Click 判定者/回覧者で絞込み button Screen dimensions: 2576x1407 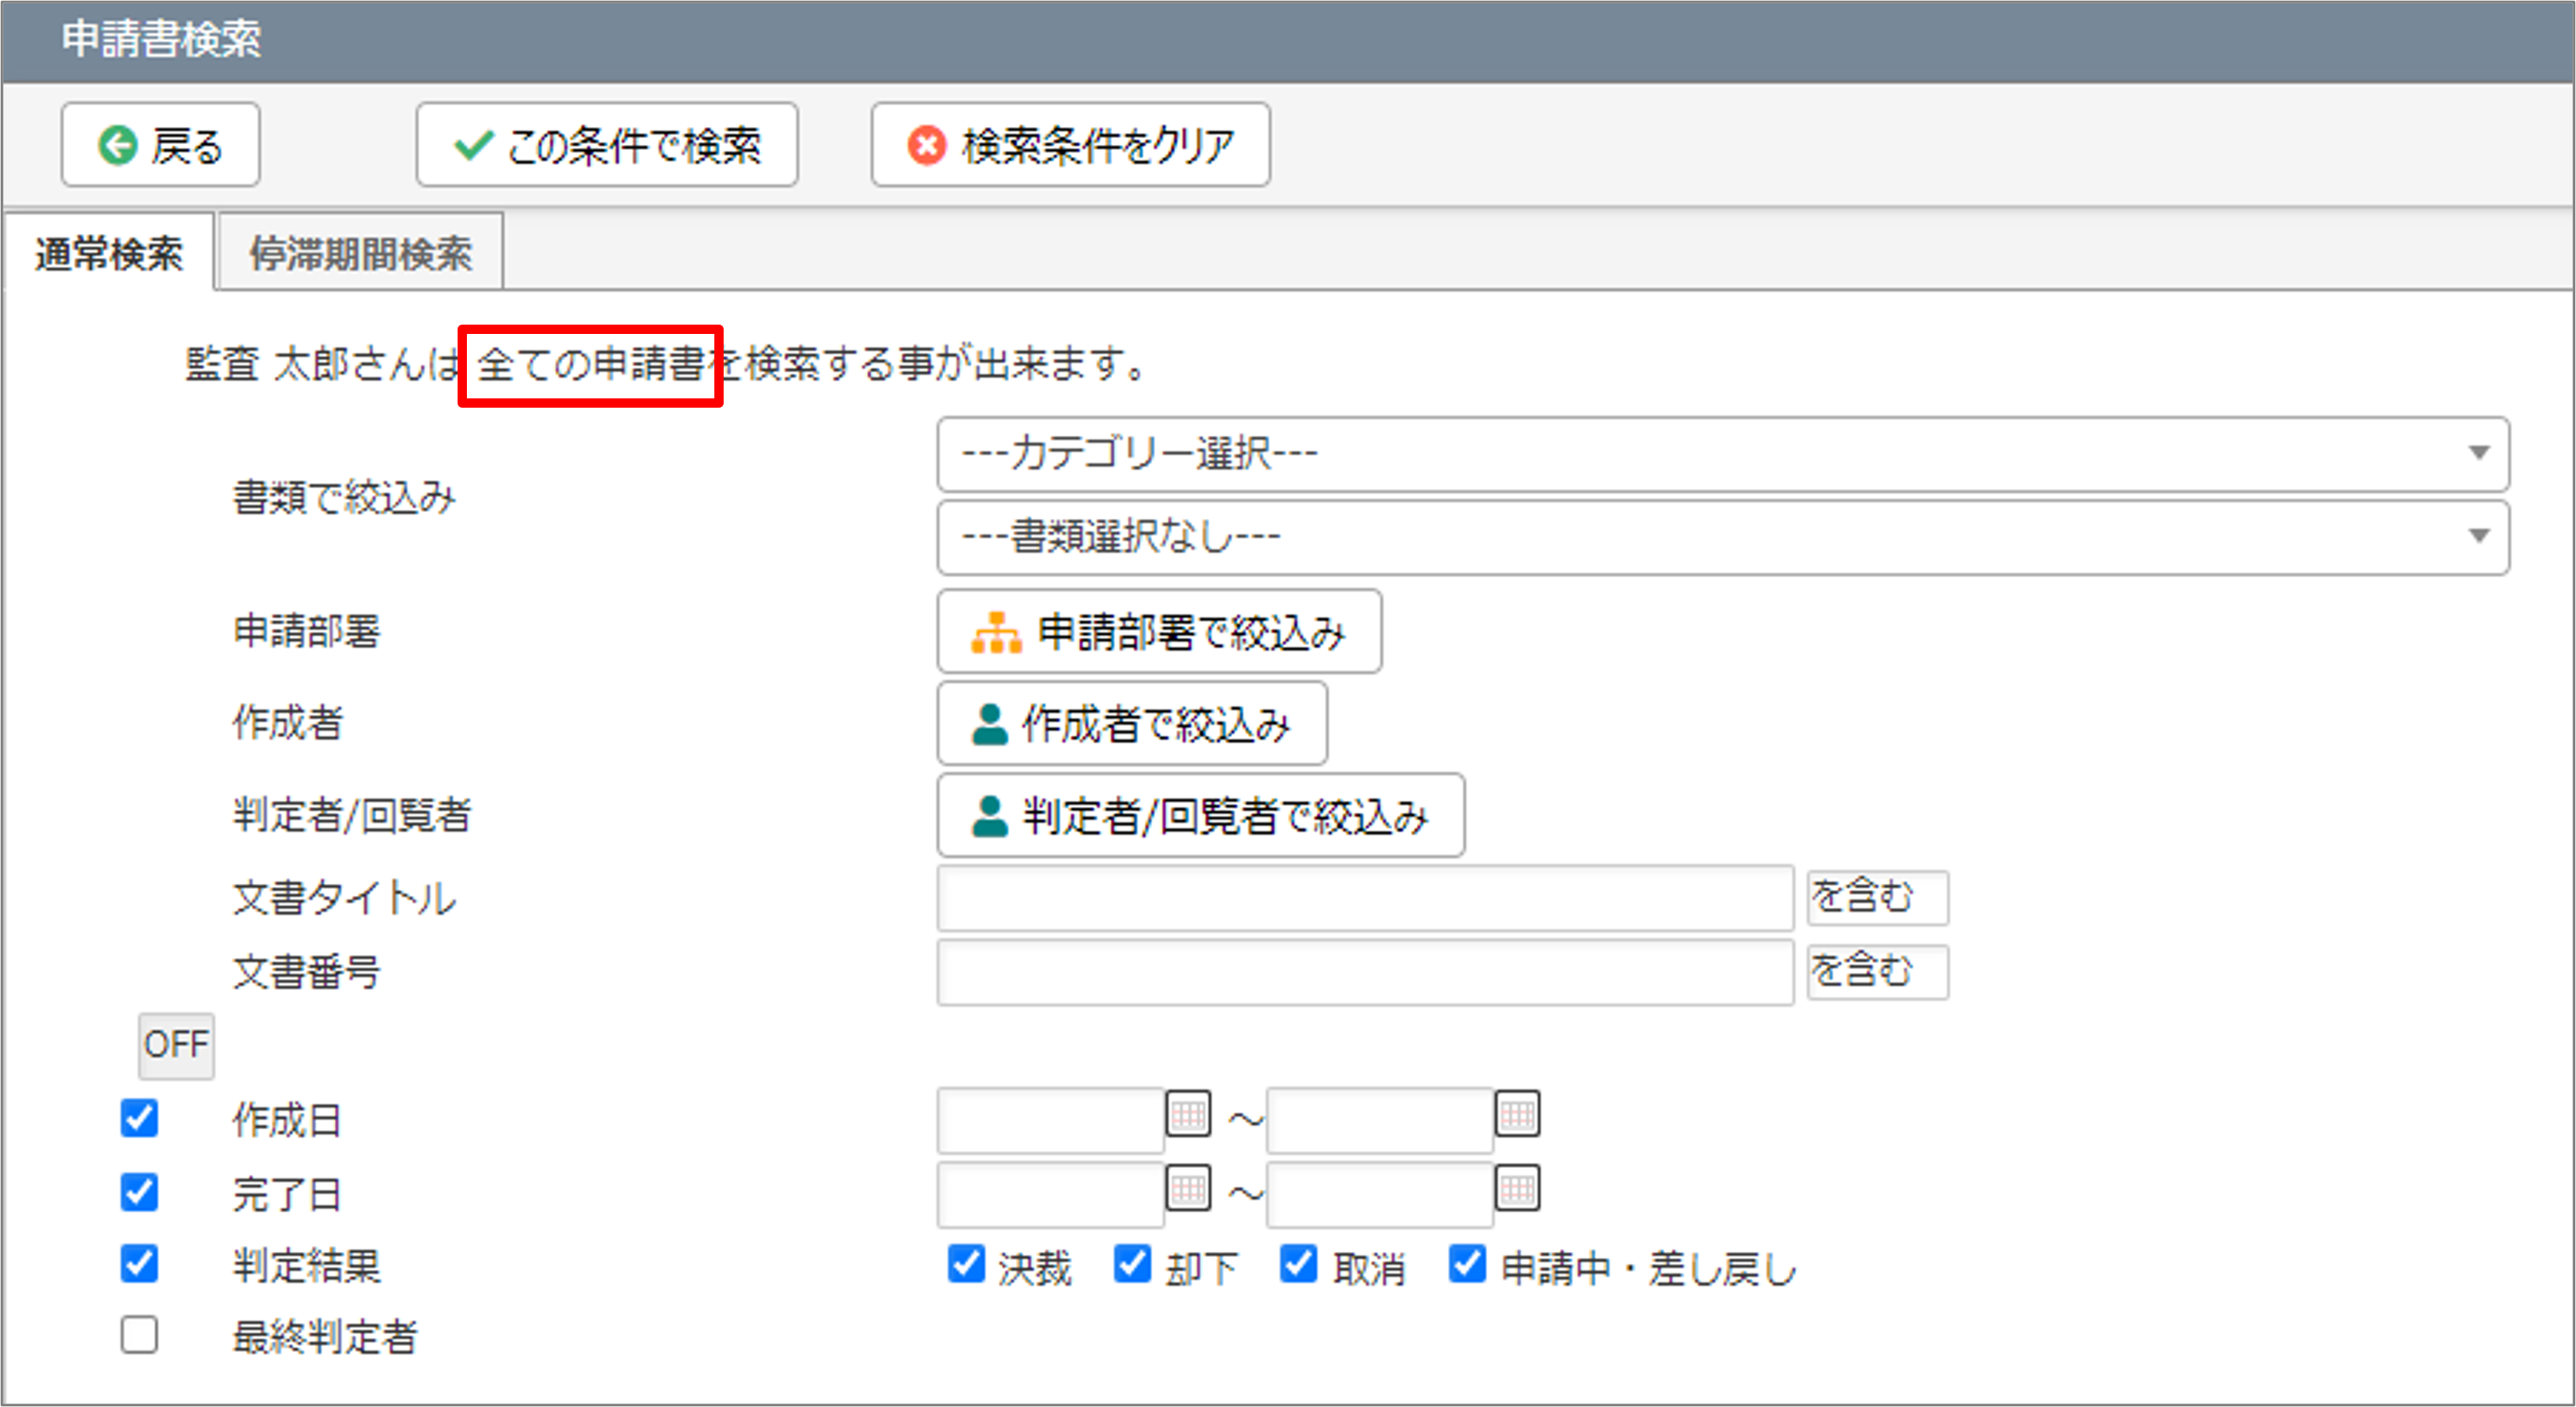point(1201,815)
